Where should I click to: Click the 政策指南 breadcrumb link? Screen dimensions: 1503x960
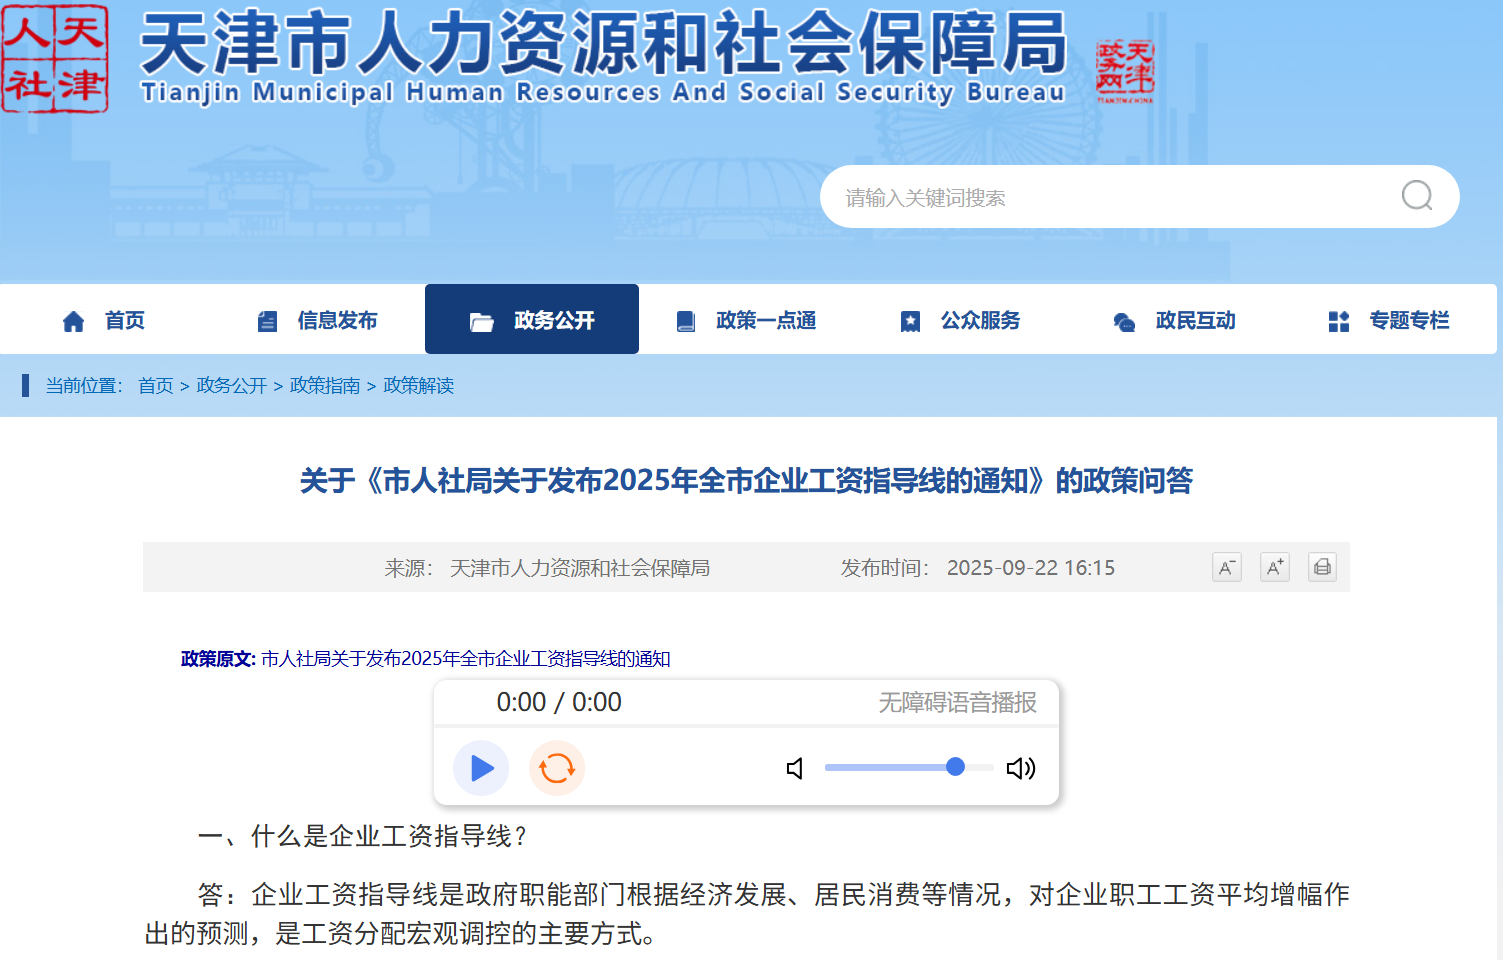[324, 386]
